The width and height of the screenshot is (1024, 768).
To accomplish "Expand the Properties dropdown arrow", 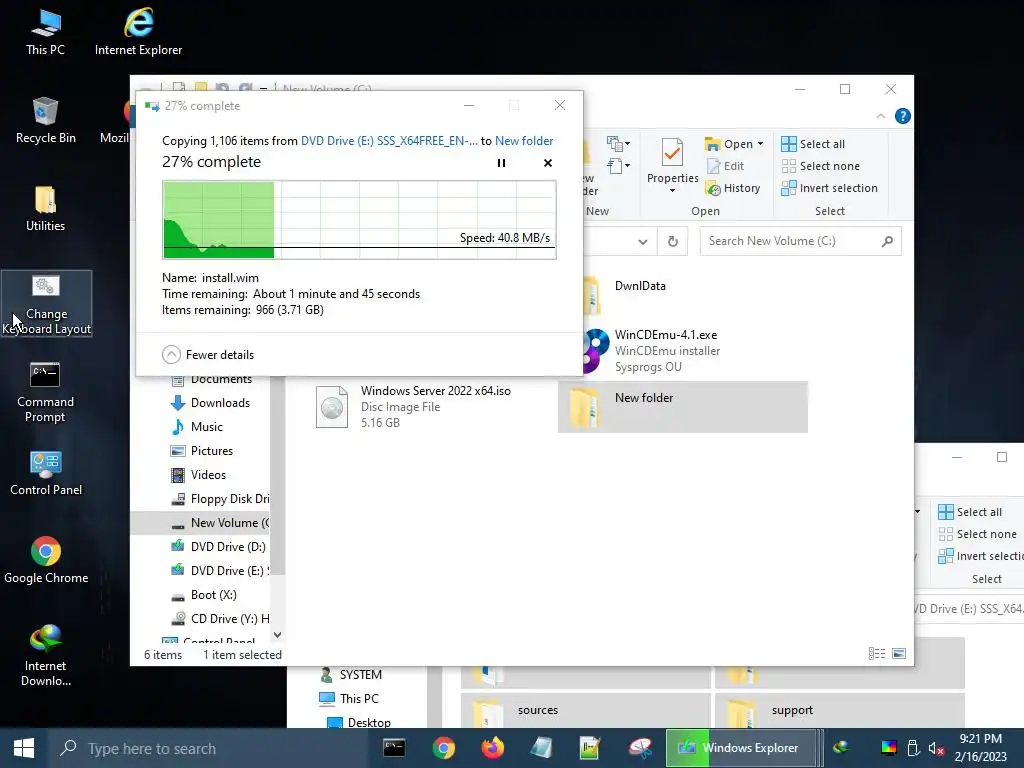I will coord(672,191).
